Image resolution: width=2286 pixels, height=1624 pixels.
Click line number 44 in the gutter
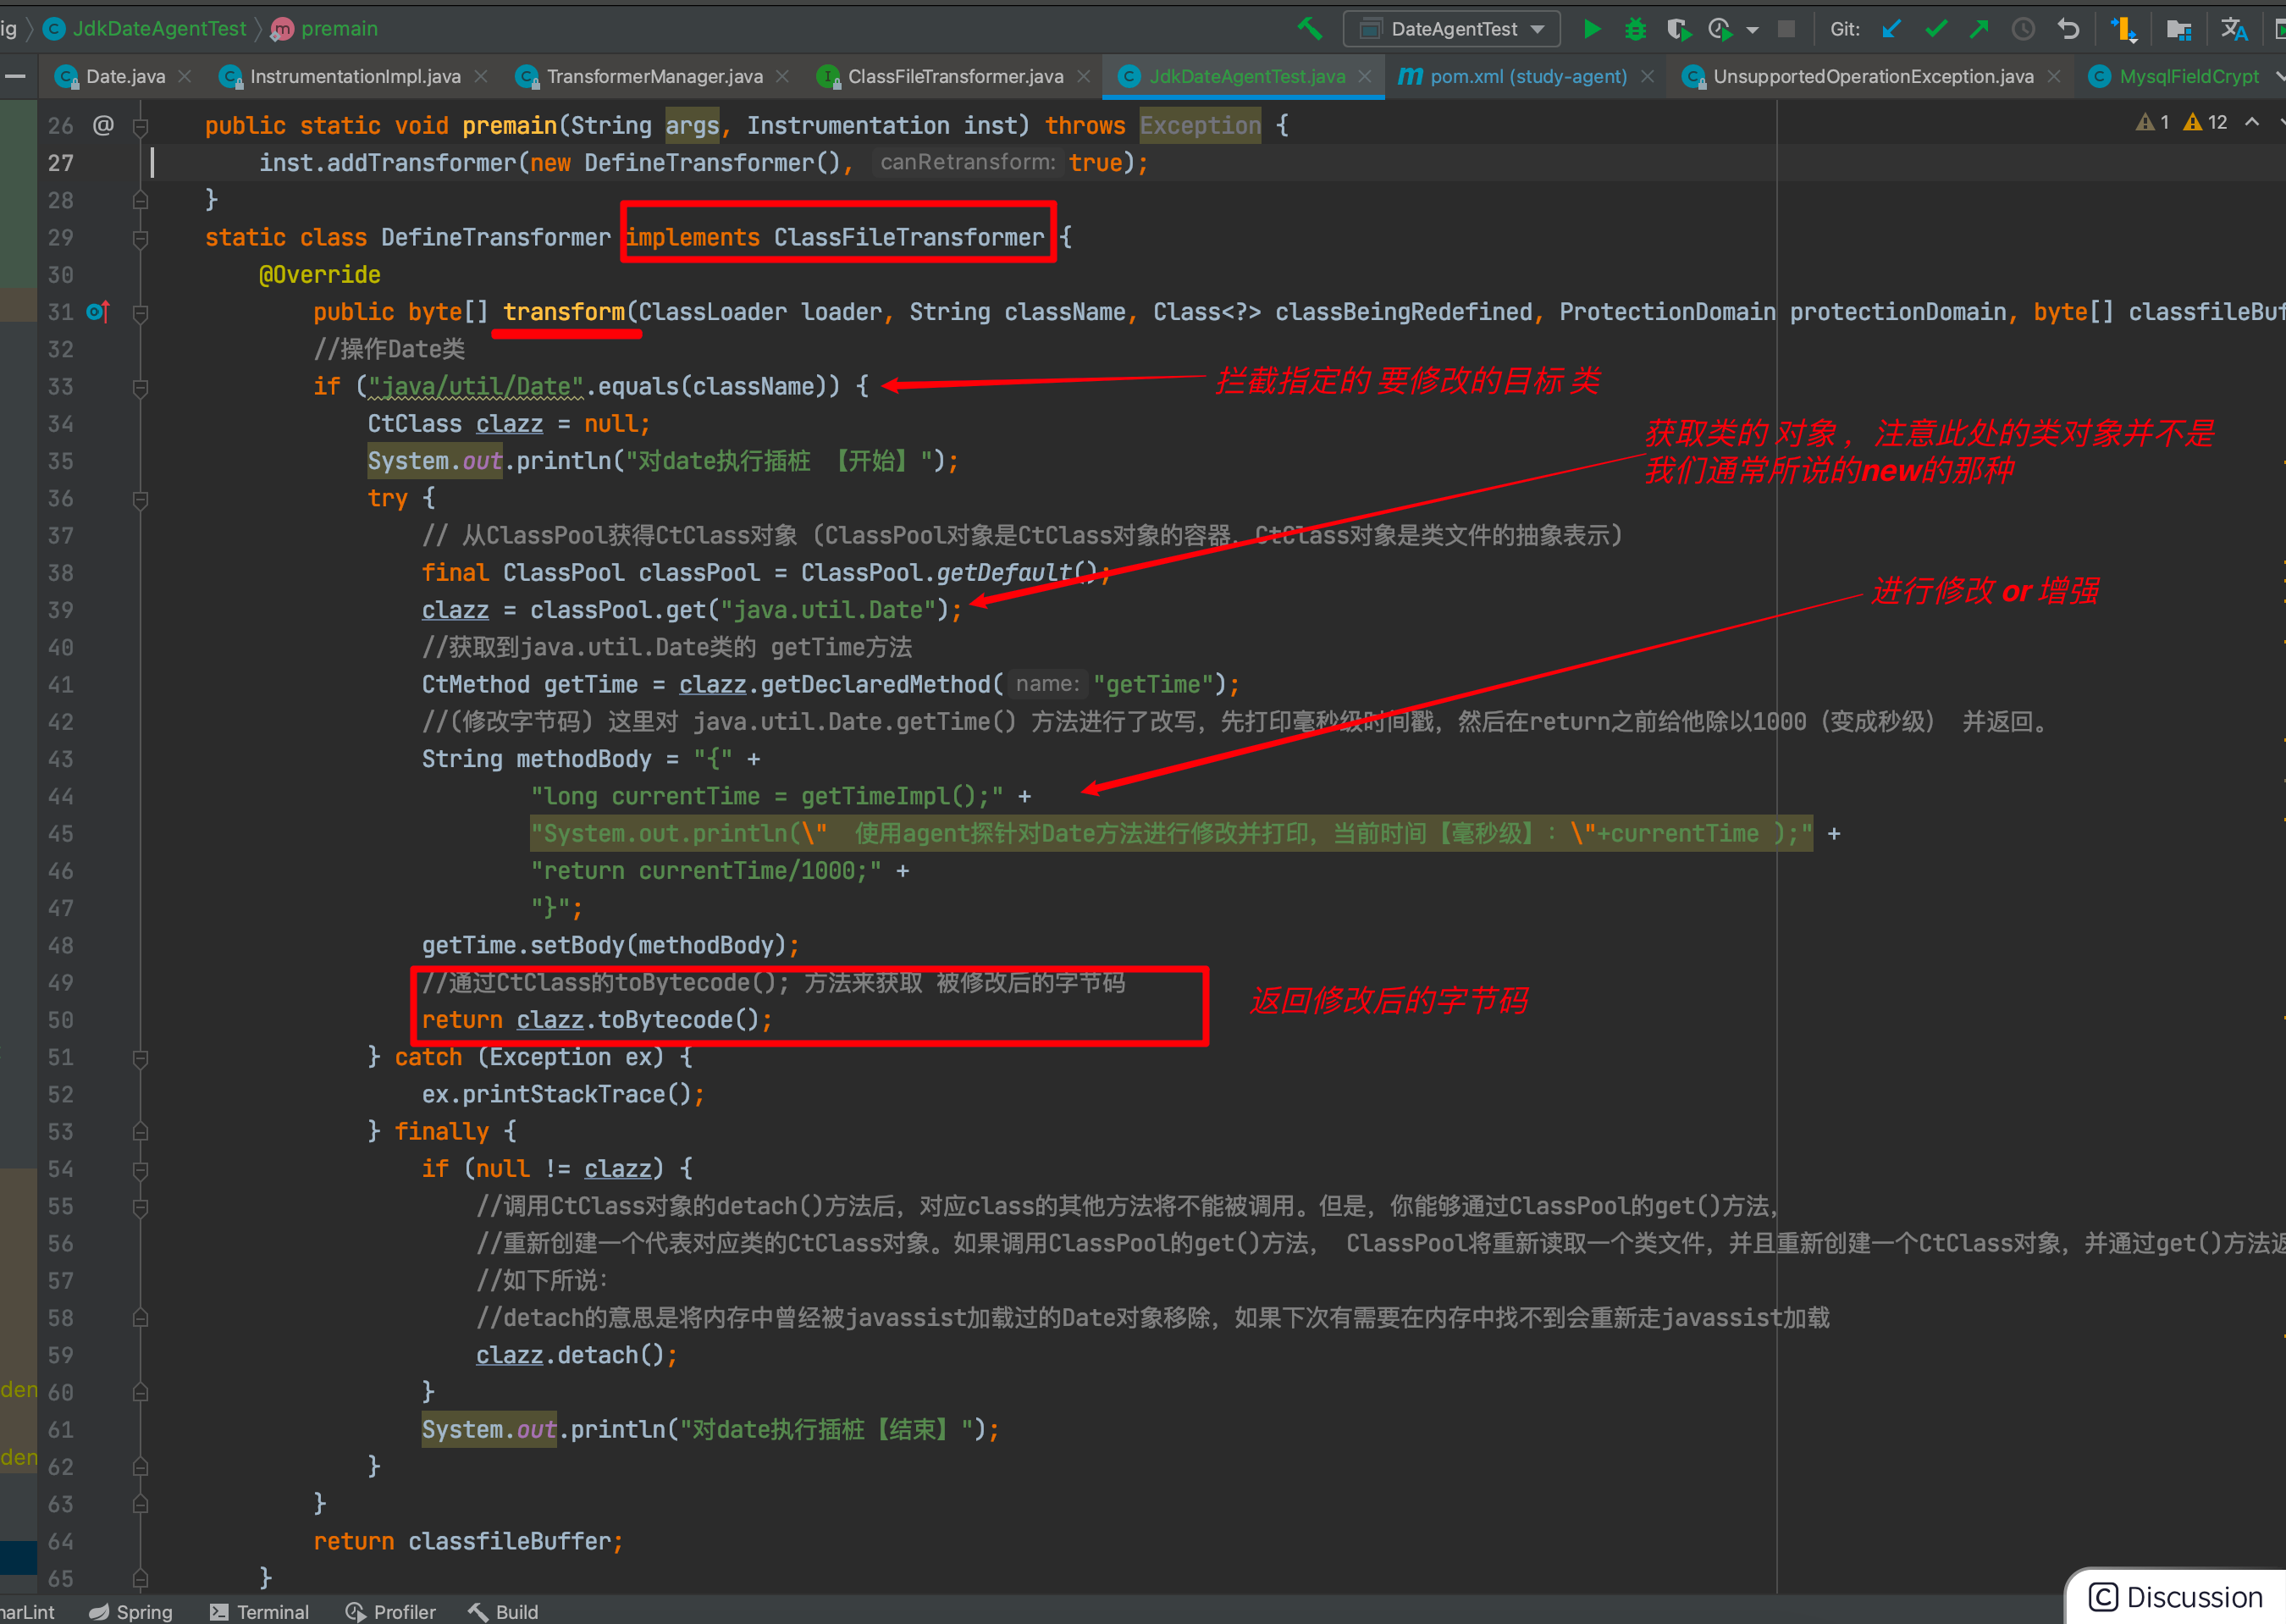tap(60, 797)
